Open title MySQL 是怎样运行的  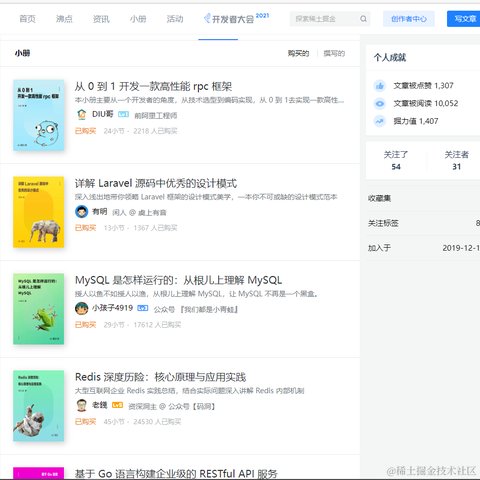click(x=178, y=280)
